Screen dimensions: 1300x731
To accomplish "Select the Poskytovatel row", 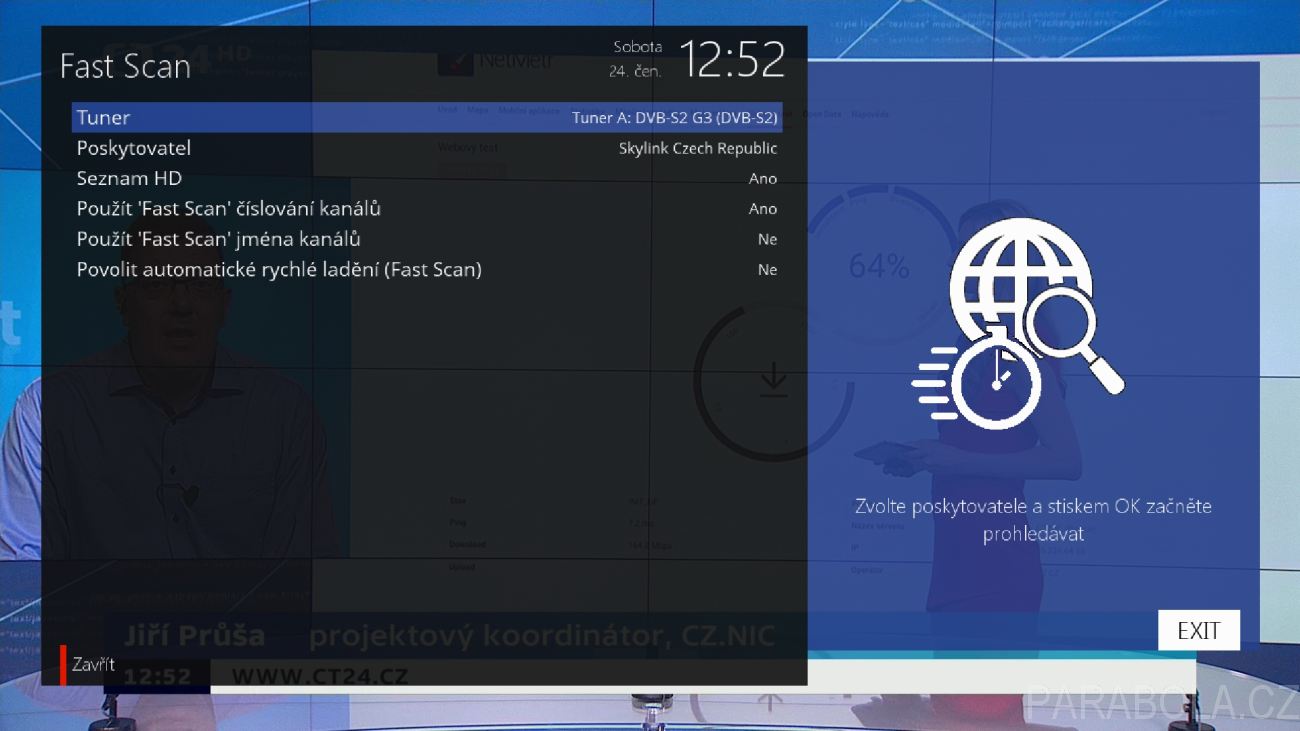I will pos(427,148).
